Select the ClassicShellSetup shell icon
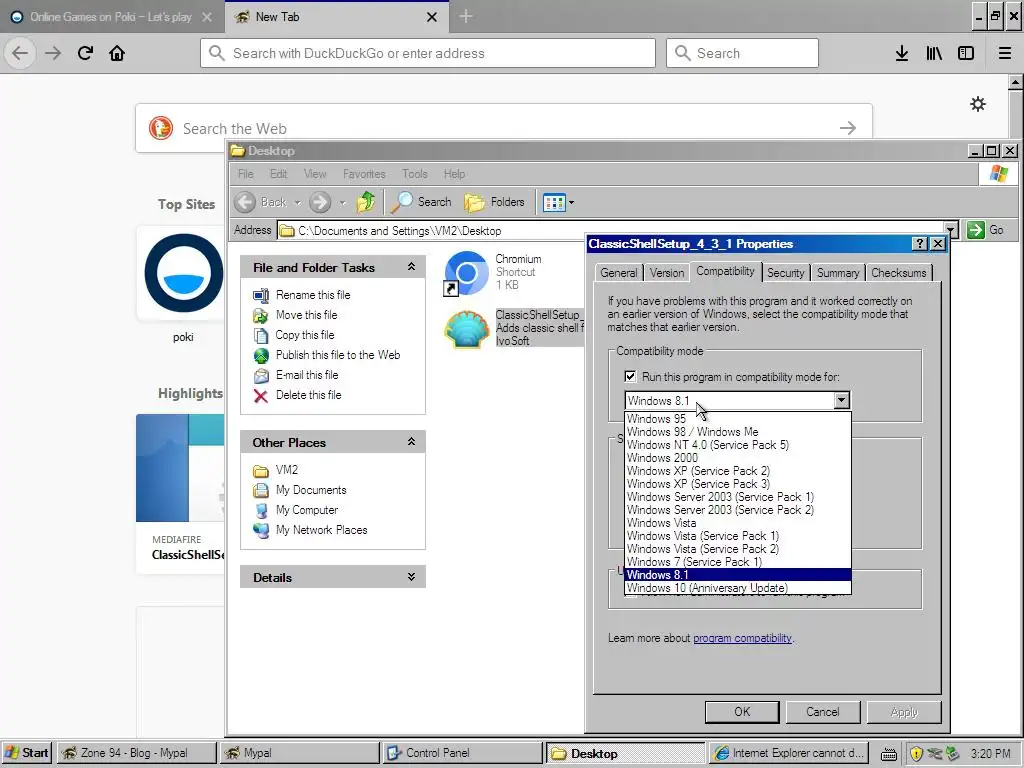 pyautogui.click(x=466, y=328)
